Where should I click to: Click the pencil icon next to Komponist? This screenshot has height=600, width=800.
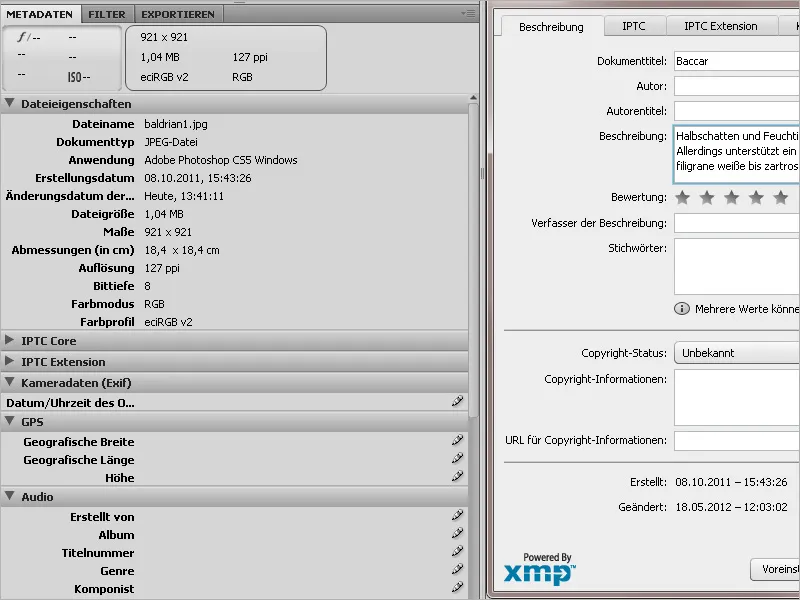coord(457,589)
